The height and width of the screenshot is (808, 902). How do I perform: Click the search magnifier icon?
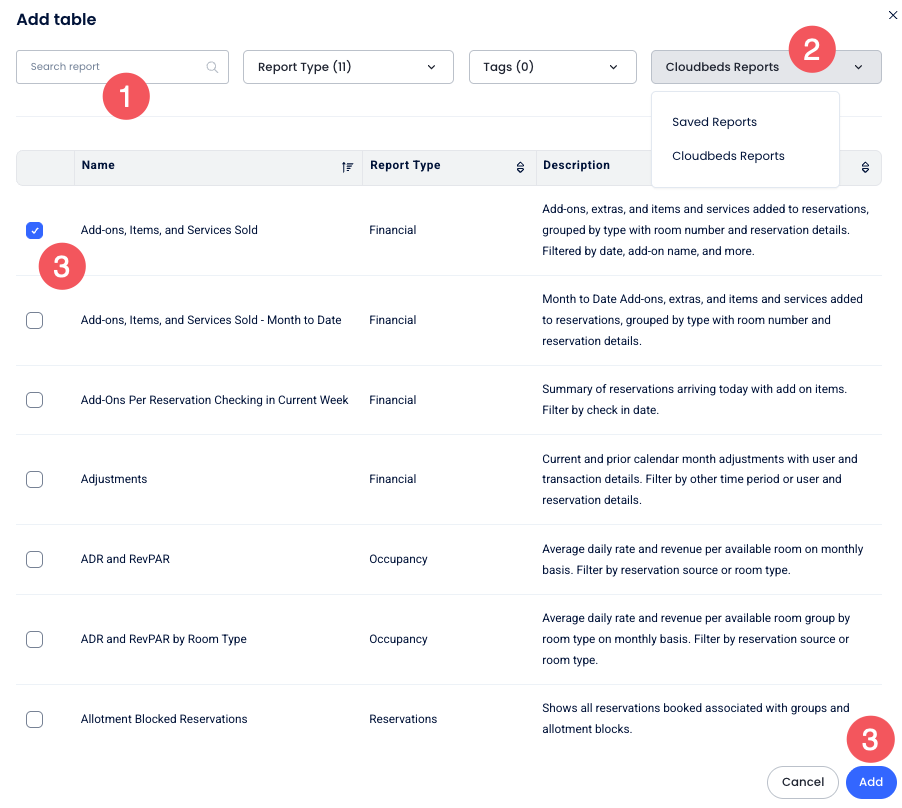(212, 67)
